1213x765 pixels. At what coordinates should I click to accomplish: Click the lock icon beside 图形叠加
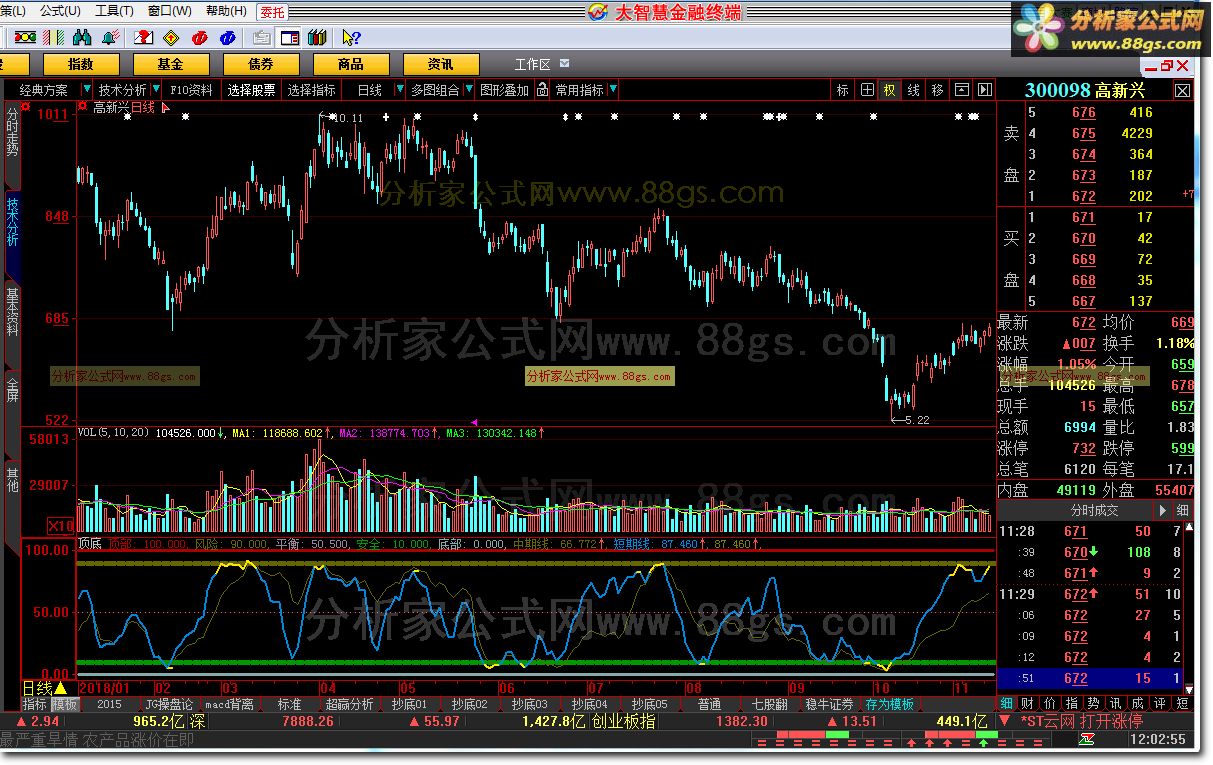pyautogui.click(x=542, y=90)
